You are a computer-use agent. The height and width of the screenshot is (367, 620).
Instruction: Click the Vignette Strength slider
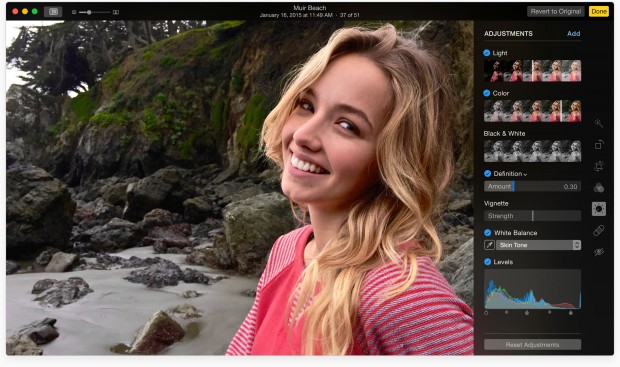coord(532,216)
